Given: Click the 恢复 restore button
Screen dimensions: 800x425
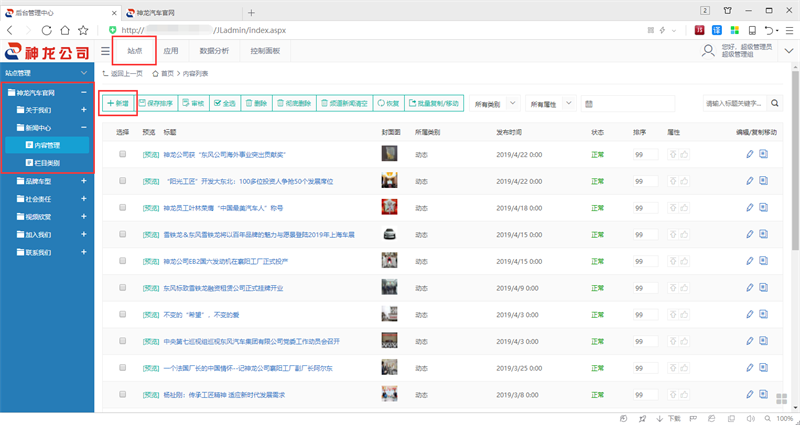Looking at the screenshot, I should pos(389,103).
